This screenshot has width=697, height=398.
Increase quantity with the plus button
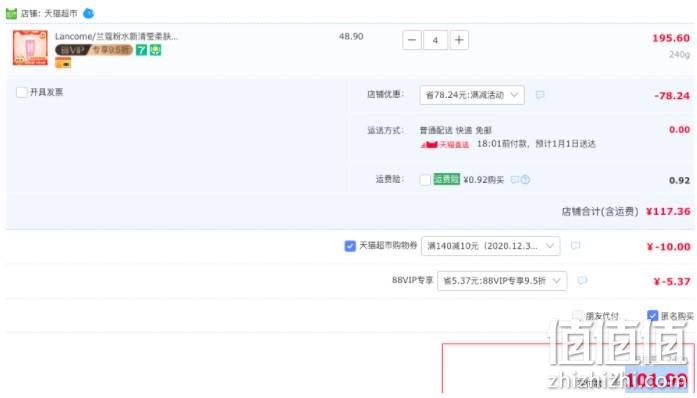pos(459,40)
